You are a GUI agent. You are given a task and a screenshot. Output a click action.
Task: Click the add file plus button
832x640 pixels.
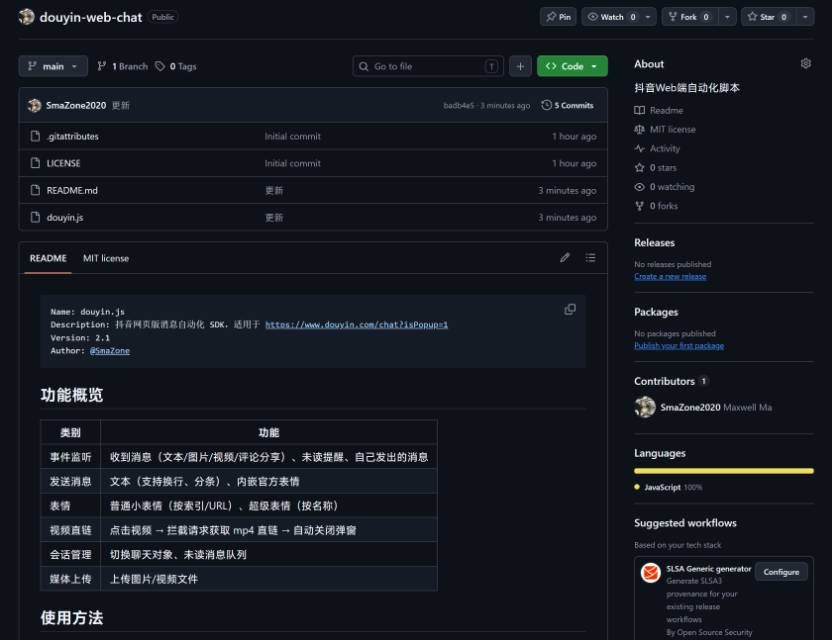(x=520, y=66)
